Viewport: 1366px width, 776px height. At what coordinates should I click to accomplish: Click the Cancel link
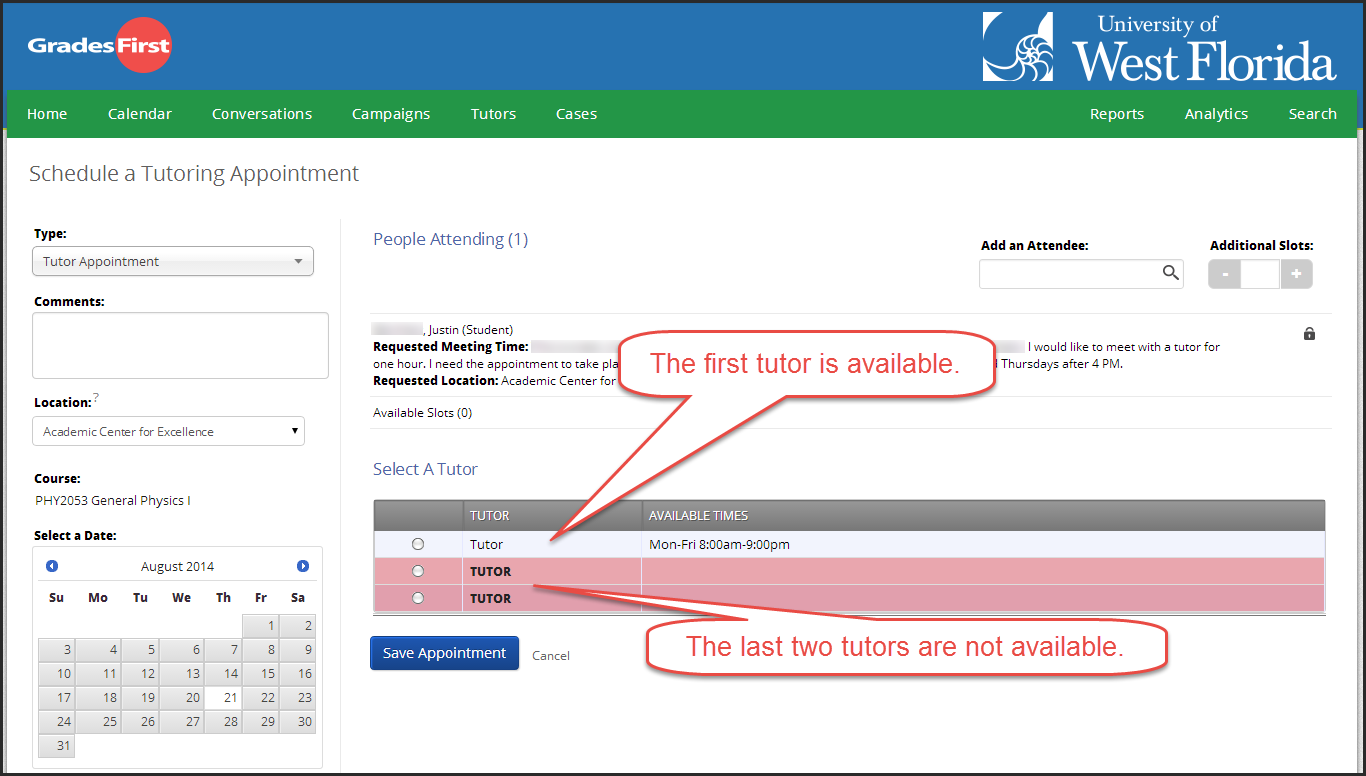[x=551, y=656]
